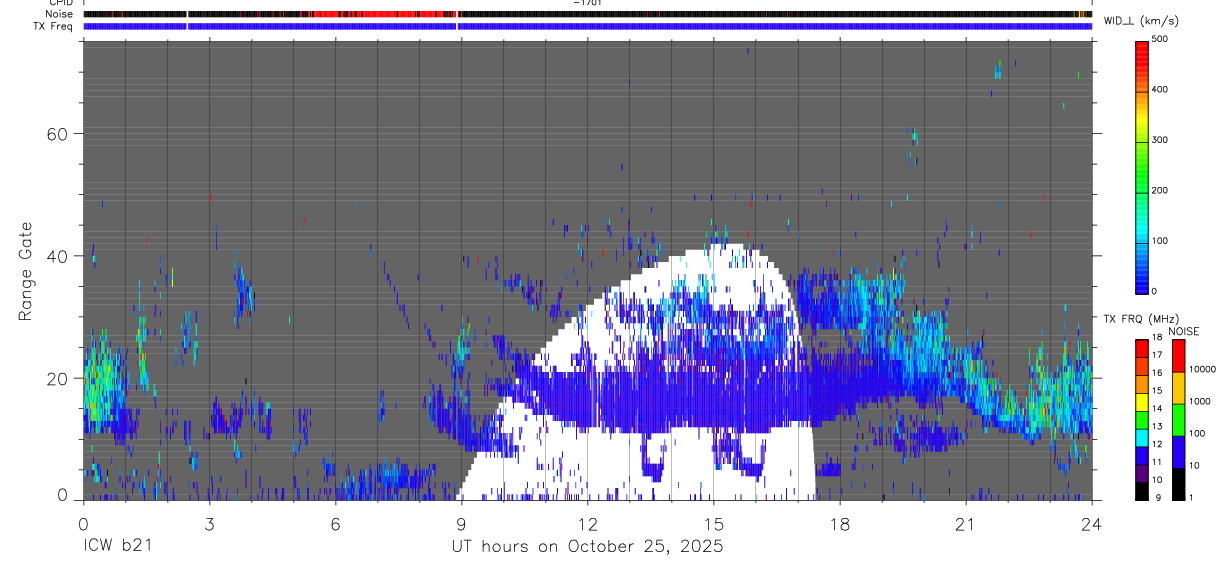Click the 15 tick on the UT hours axis
Image resolution: width=1228 pixels, height=567 pixels.
(714, 524)
